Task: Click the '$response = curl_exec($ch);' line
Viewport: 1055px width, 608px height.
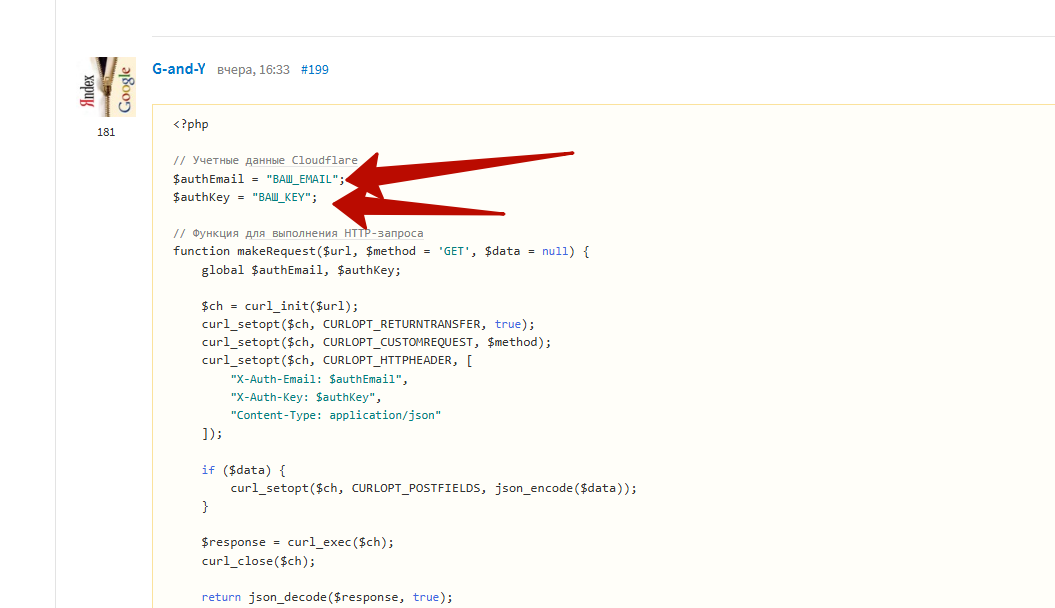Action: [x=297, y=542]
